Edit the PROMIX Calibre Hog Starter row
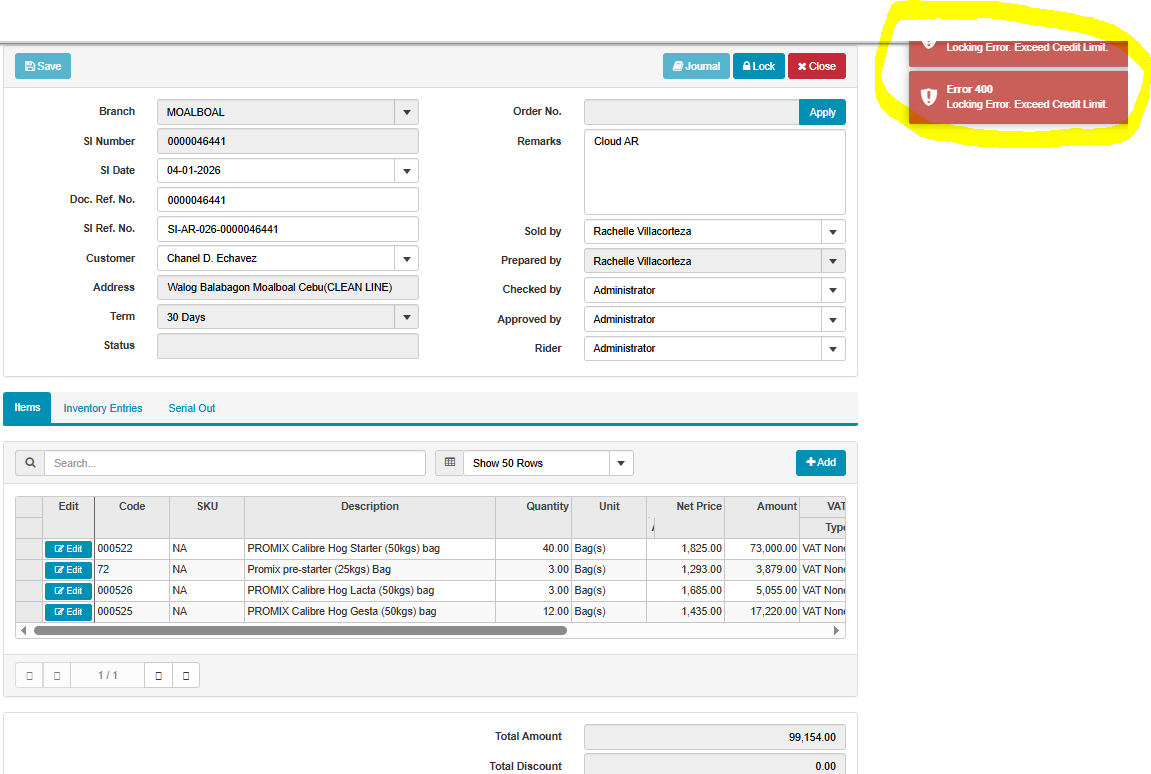 pos(68,549)
